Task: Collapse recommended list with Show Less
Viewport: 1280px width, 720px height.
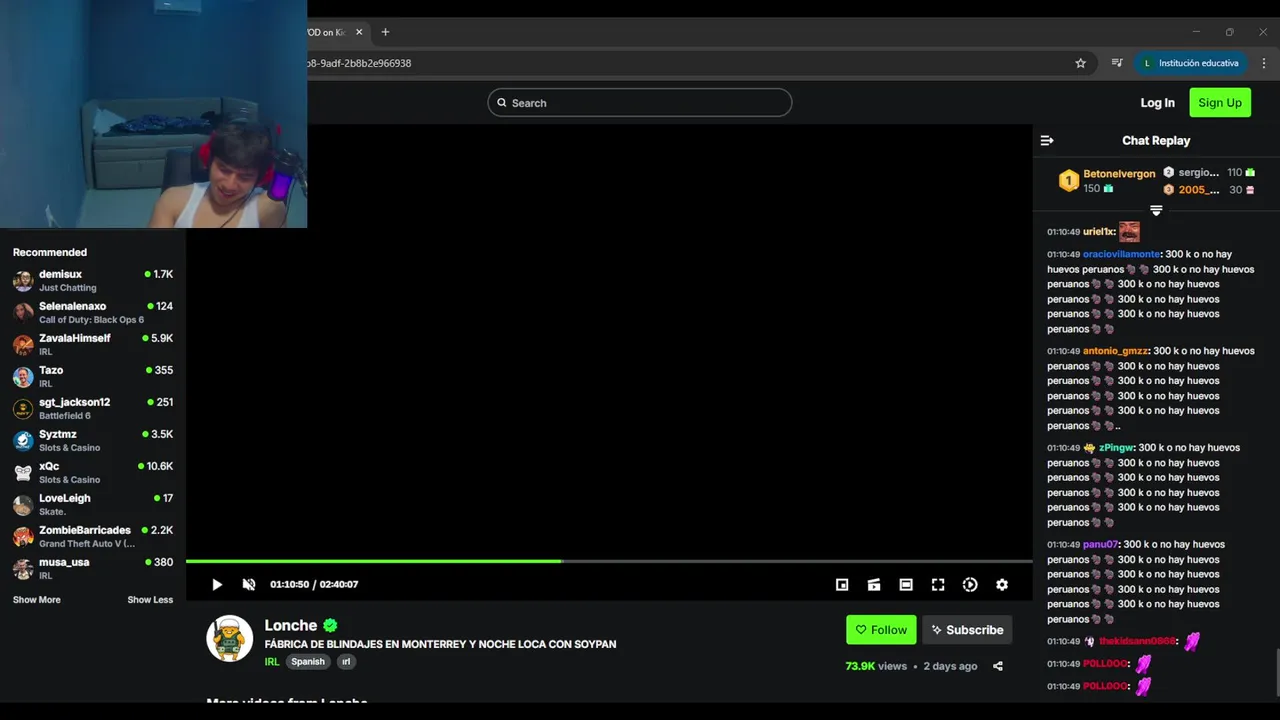Action: (150, 600)
